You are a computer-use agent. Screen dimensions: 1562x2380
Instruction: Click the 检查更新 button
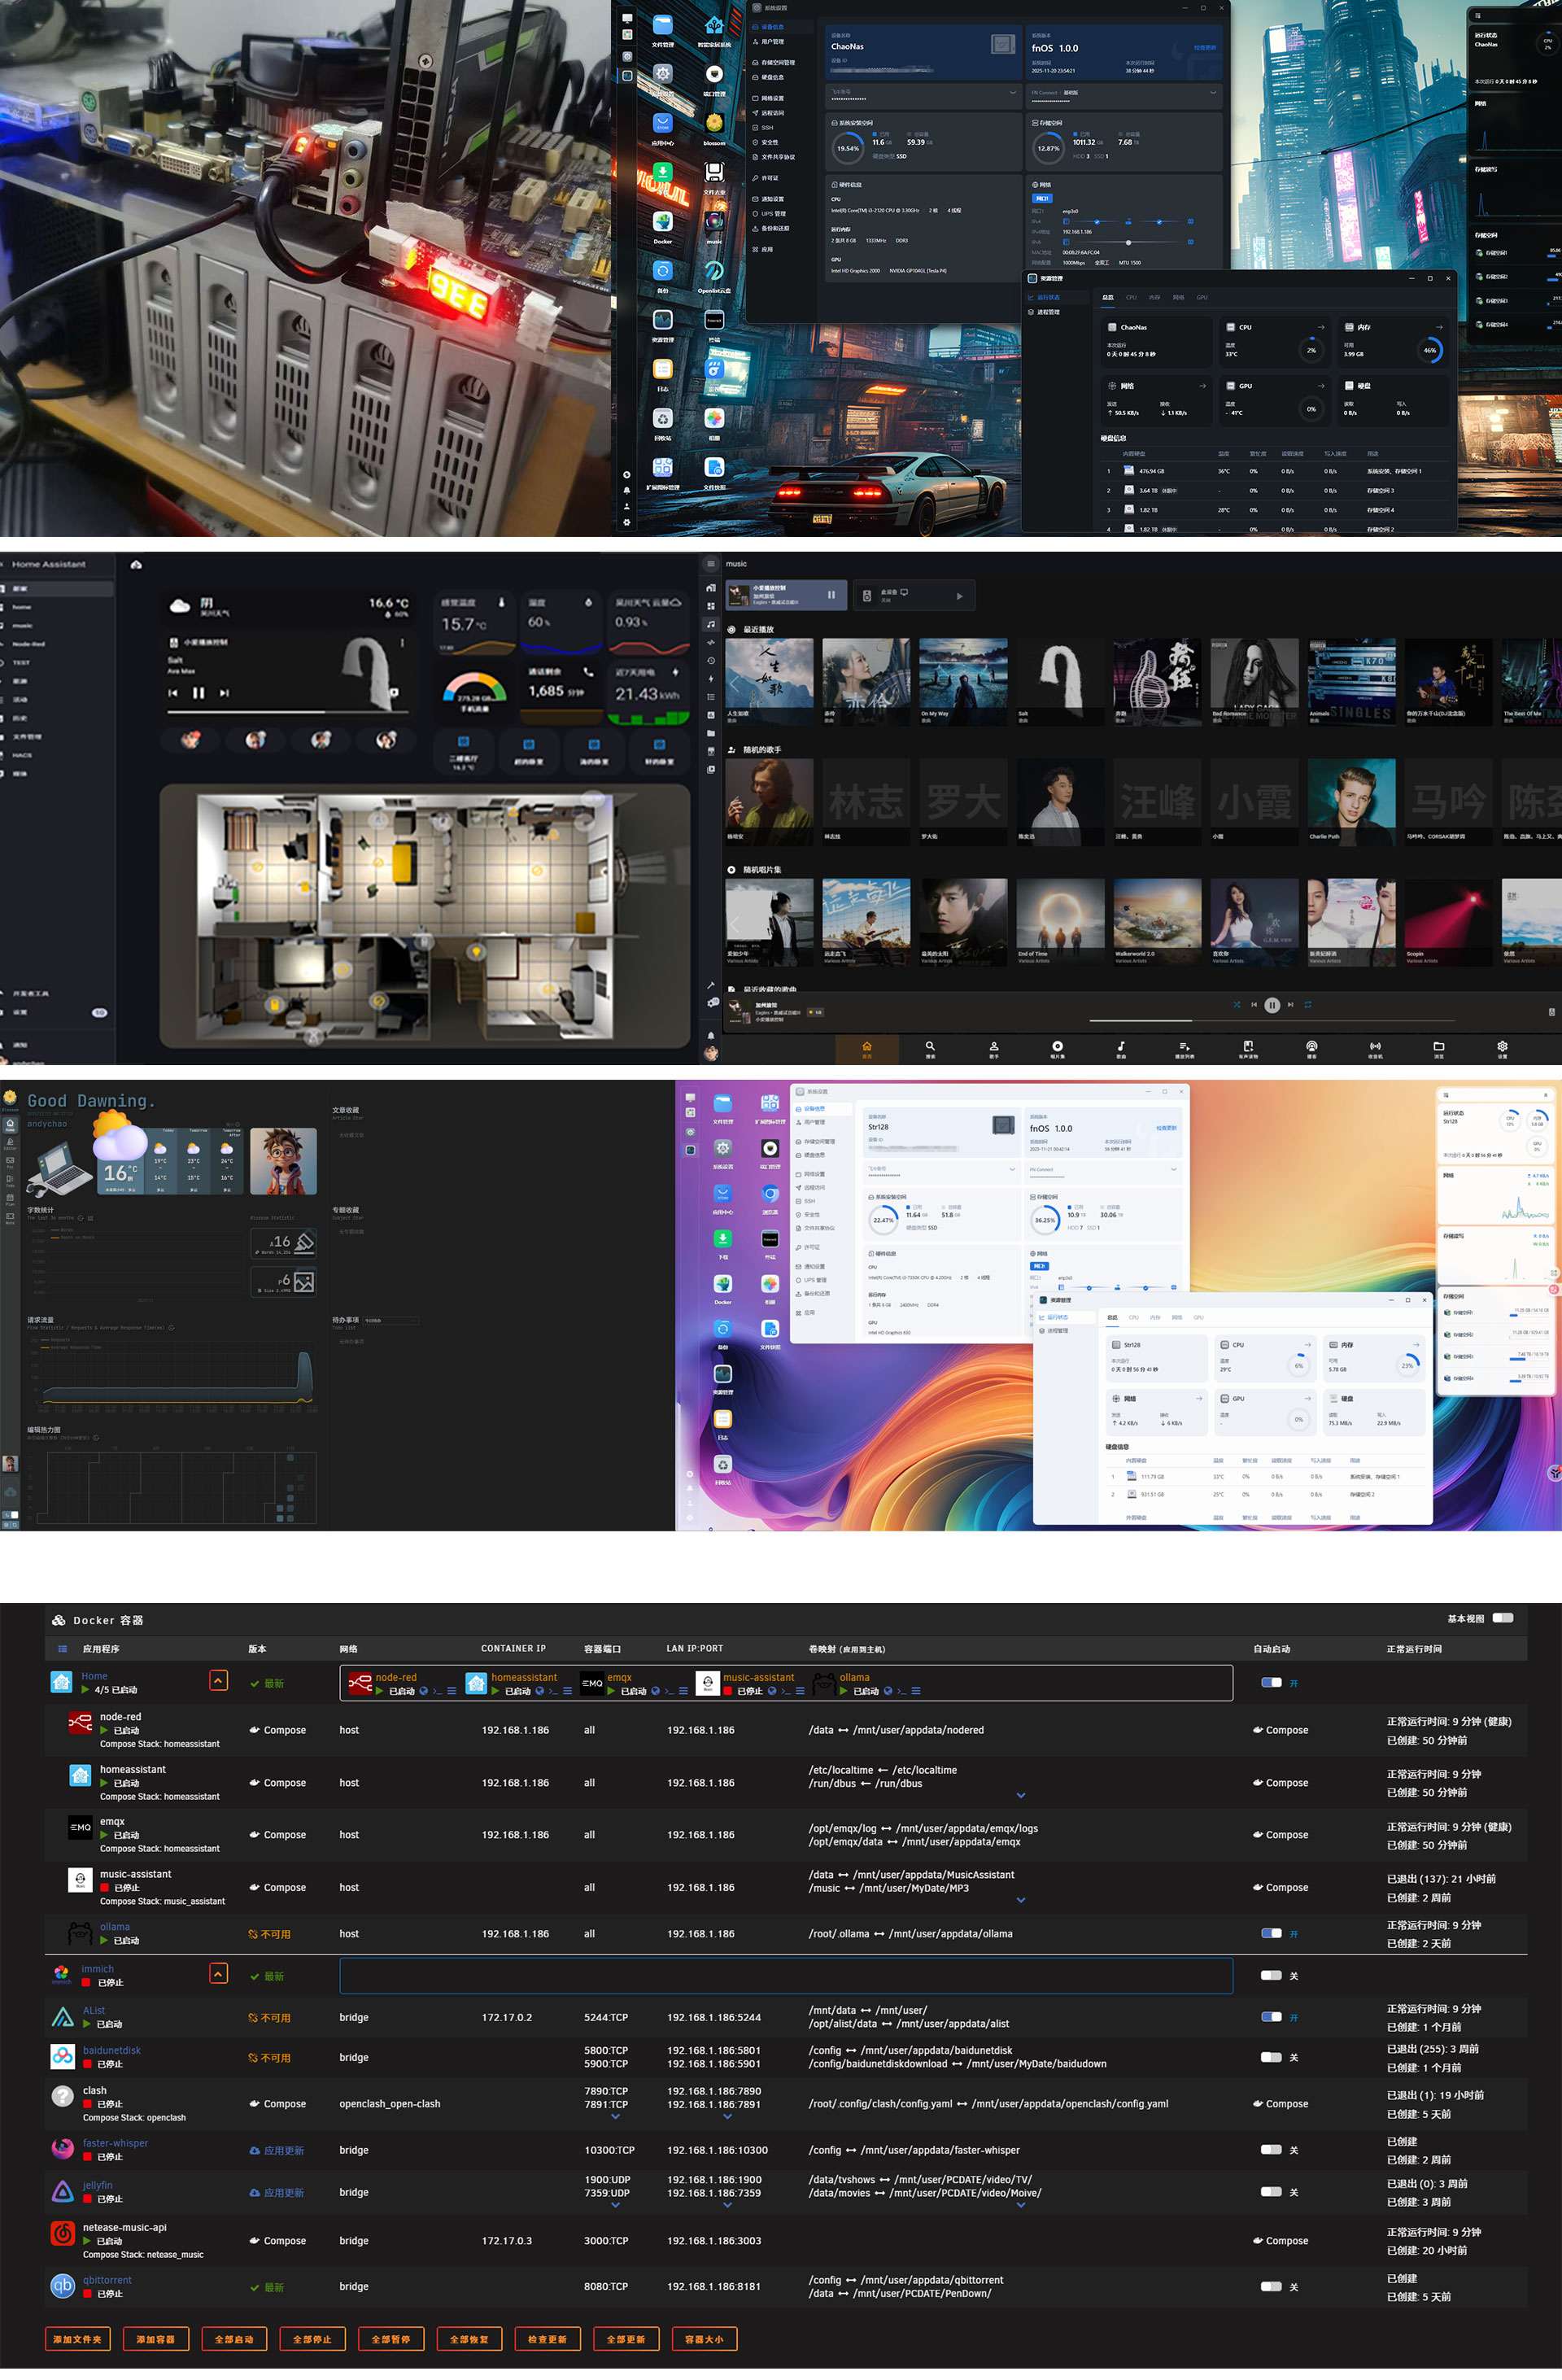(547, 2339)
